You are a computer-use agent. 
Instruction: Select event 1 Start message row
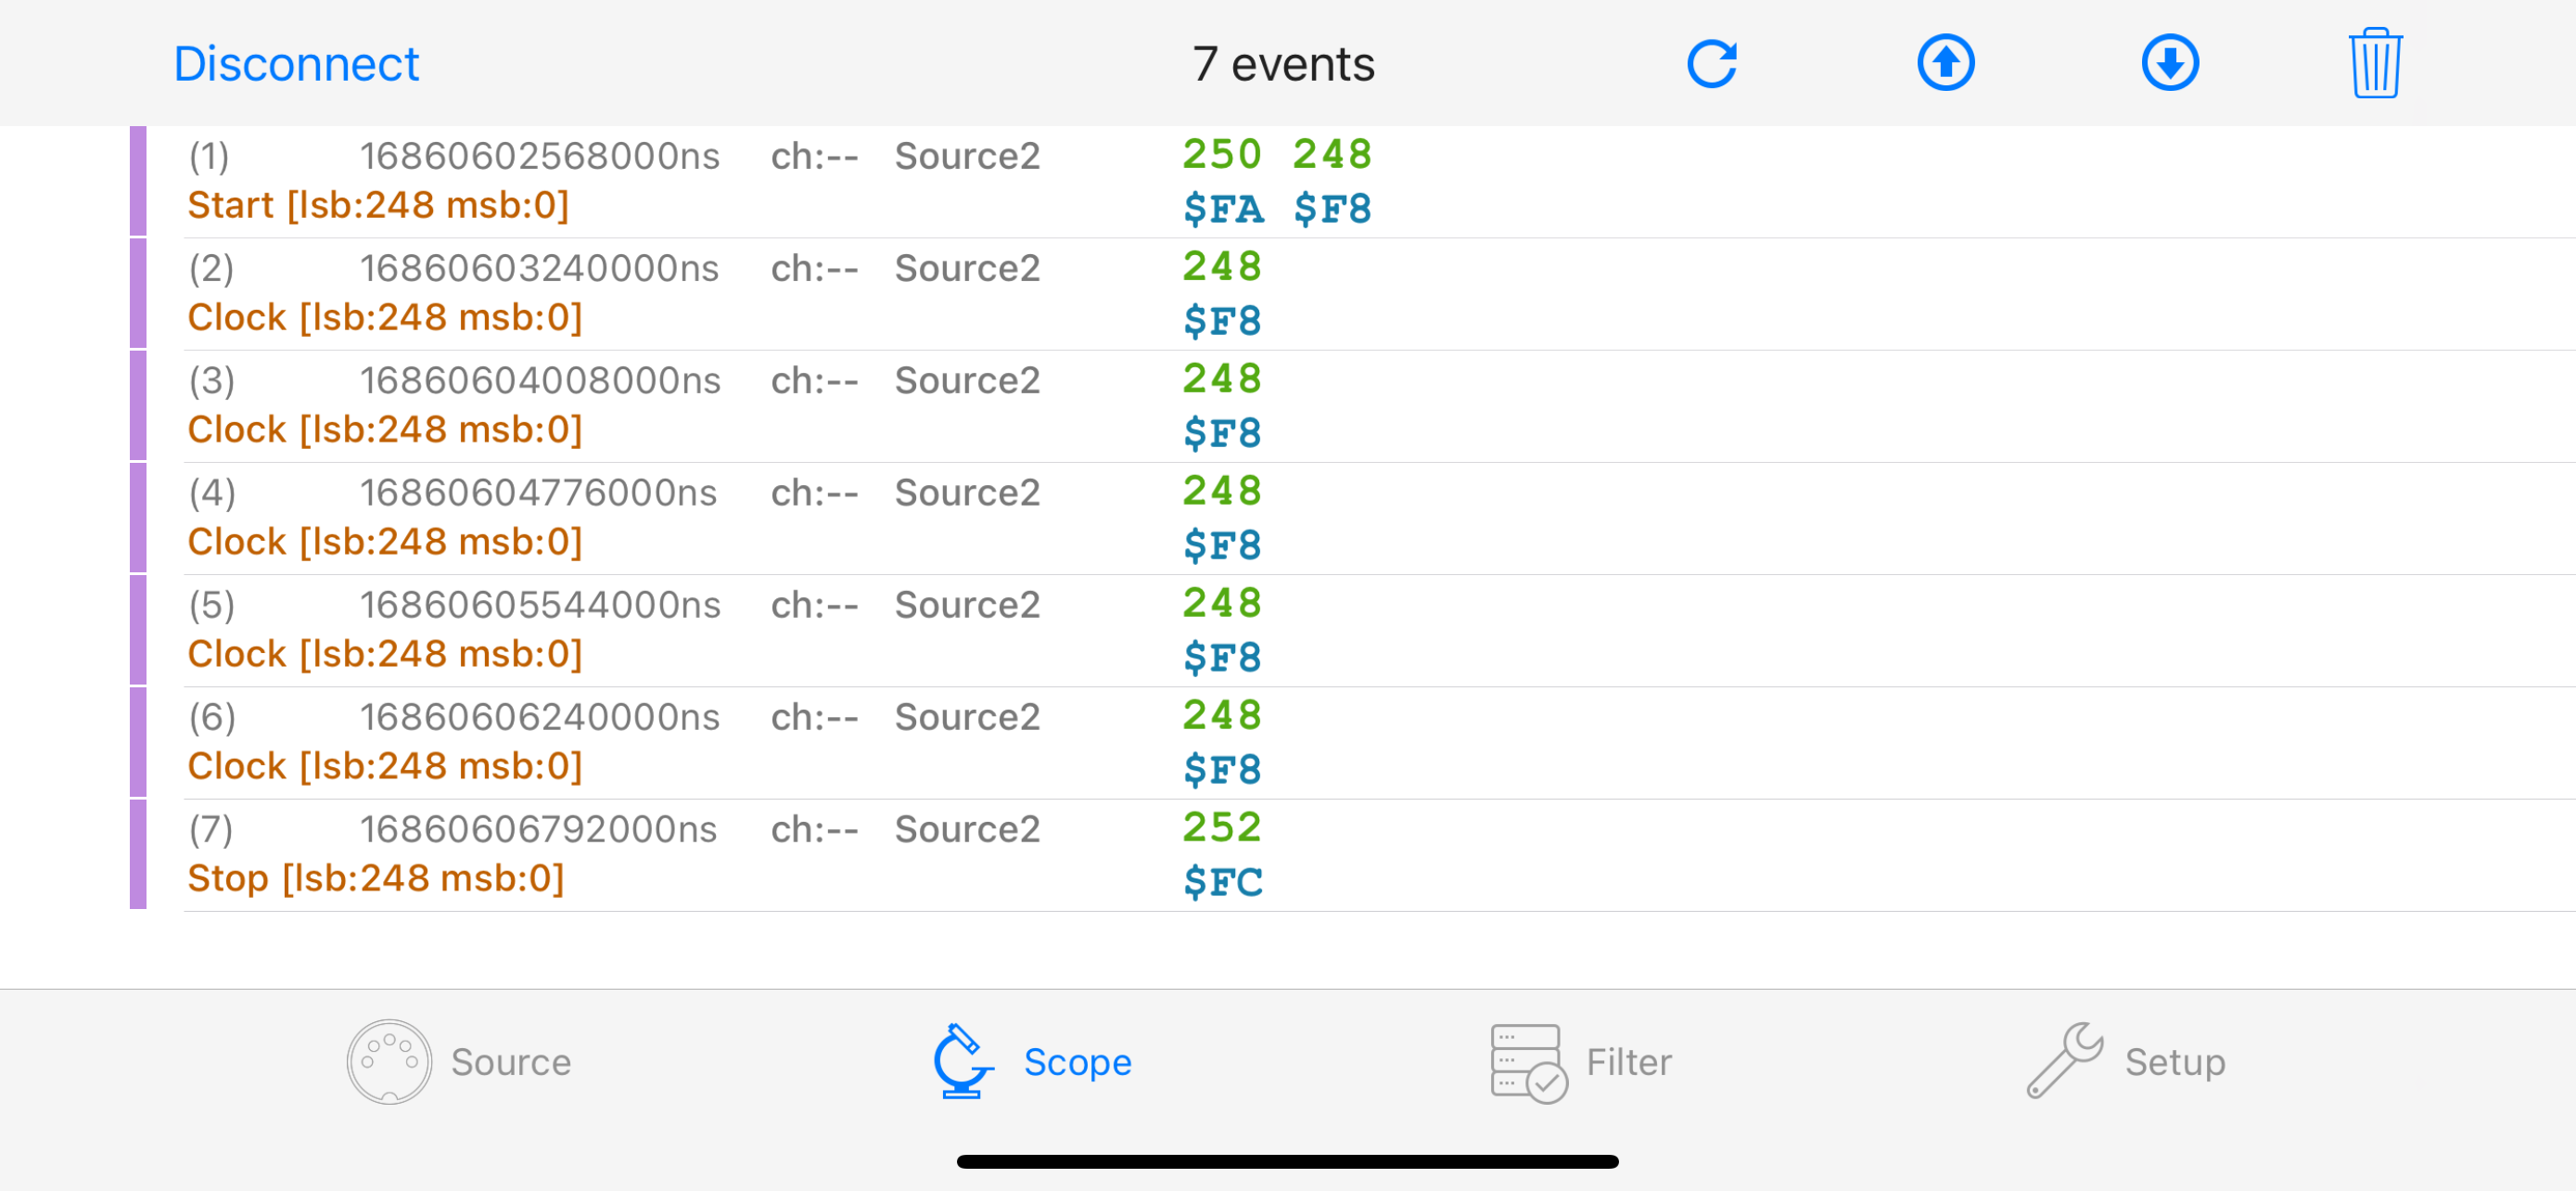378,205
